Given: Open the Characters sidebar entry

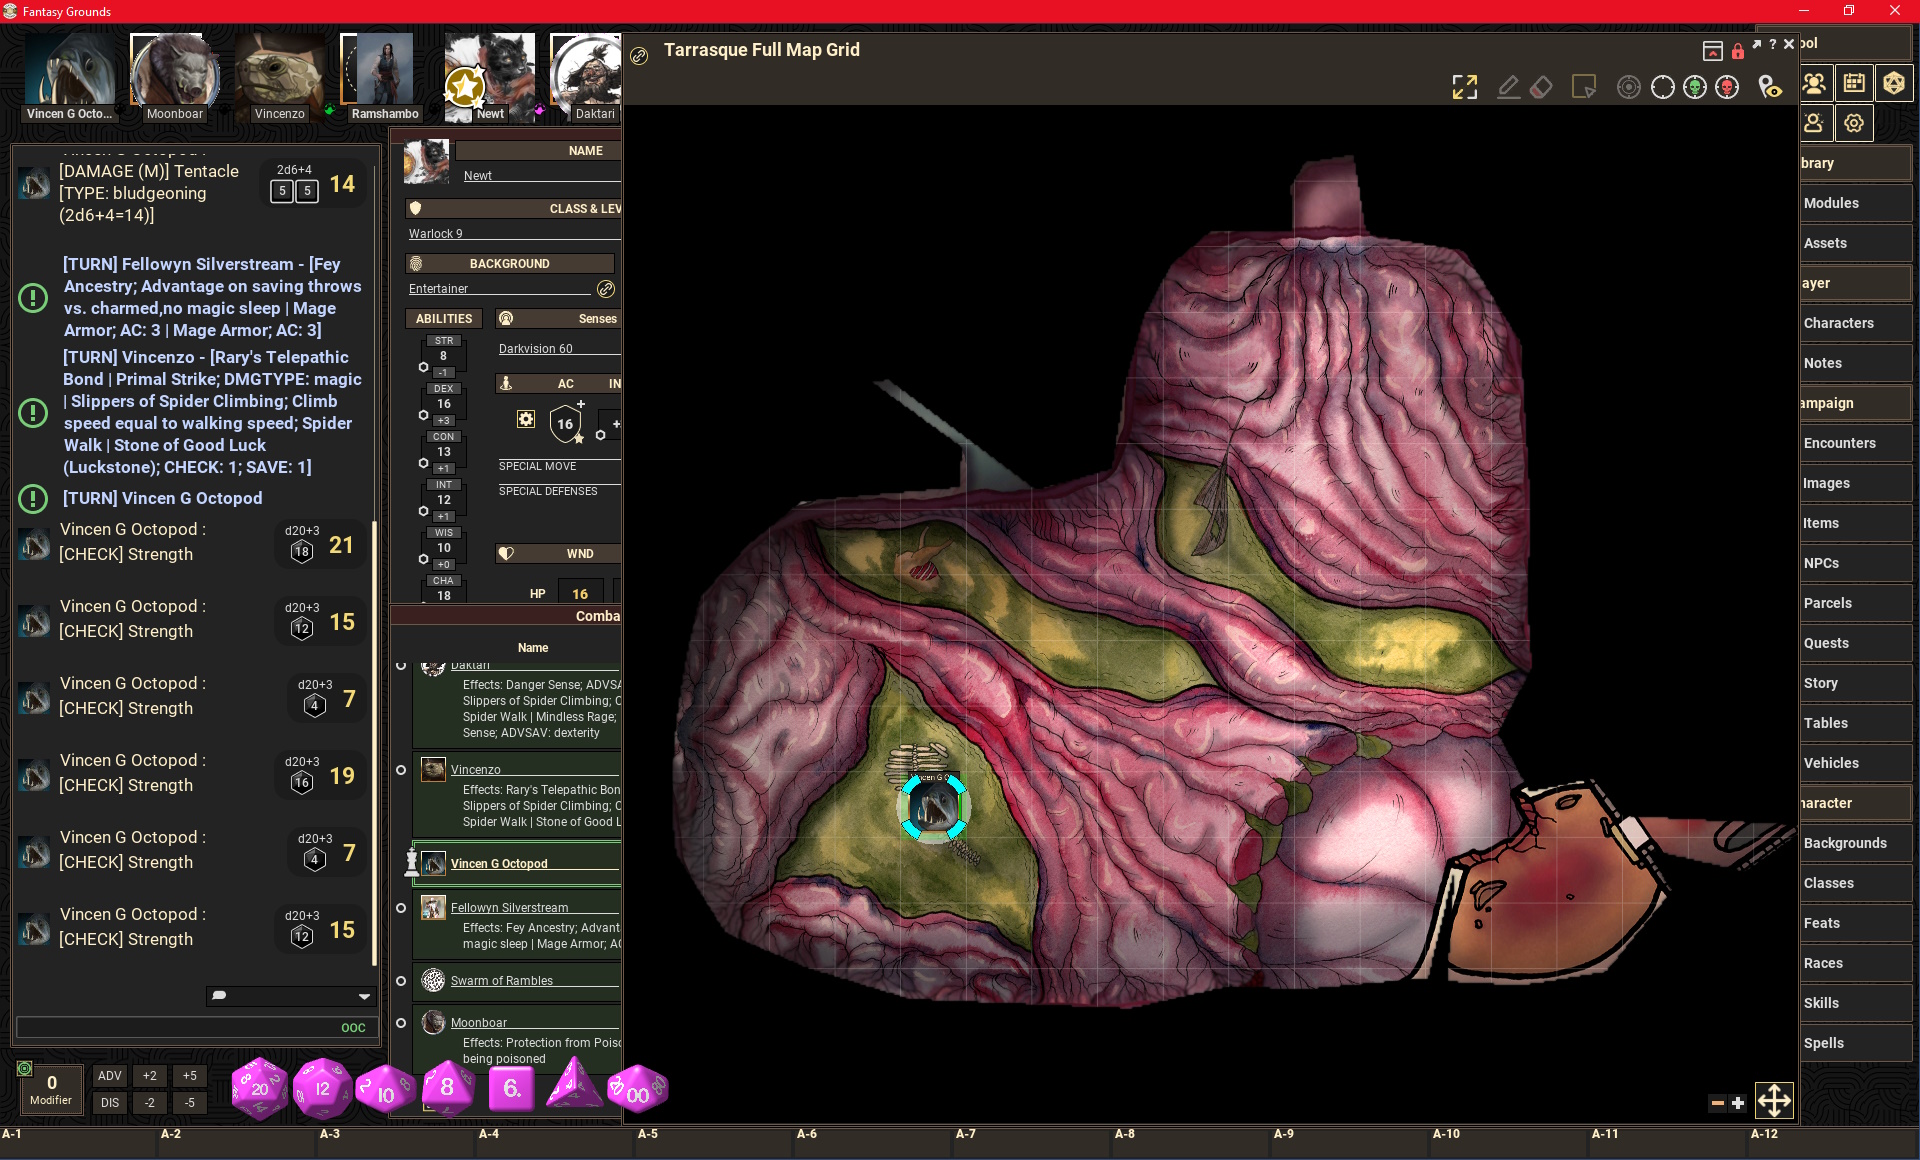Looking at the screenshot, I should [1855, 323].
